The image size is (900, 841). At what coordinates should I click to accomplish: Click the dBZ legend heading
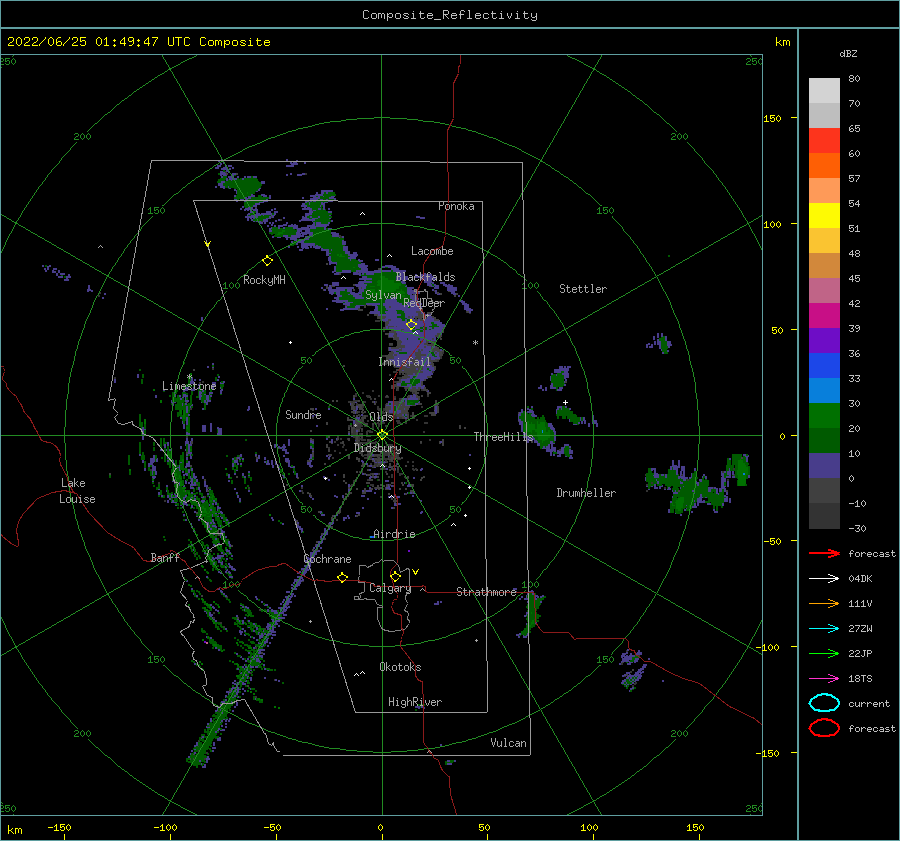coord(848,53)
